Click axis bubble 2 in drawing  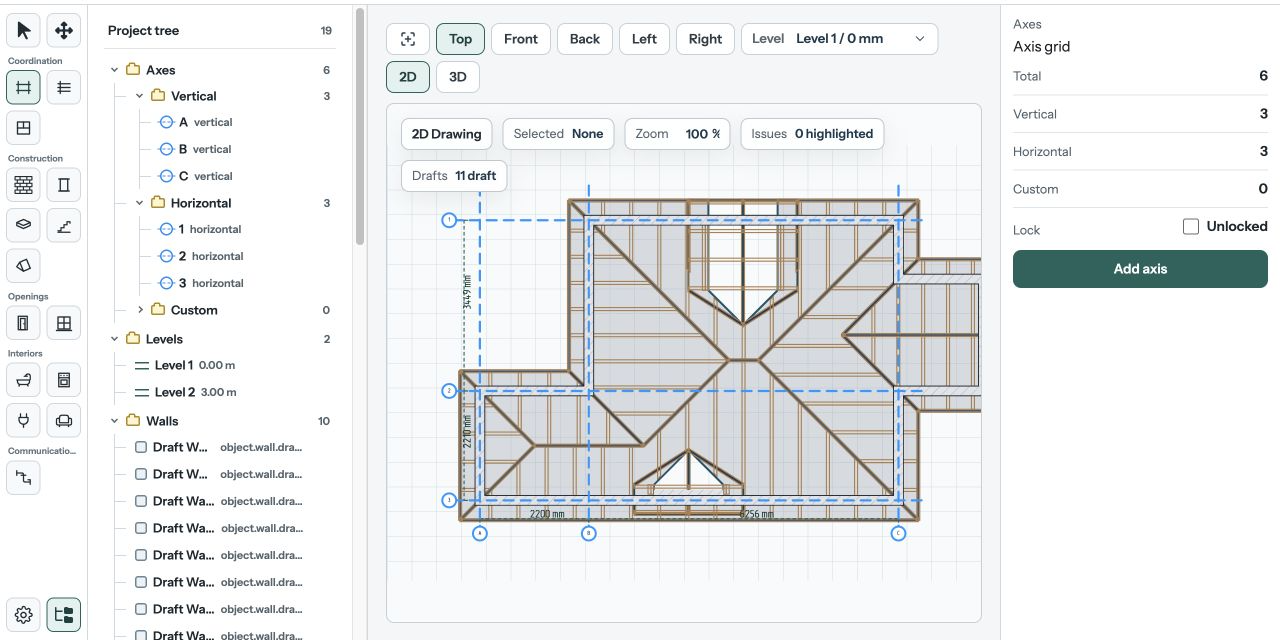click(x=449, y=391)
